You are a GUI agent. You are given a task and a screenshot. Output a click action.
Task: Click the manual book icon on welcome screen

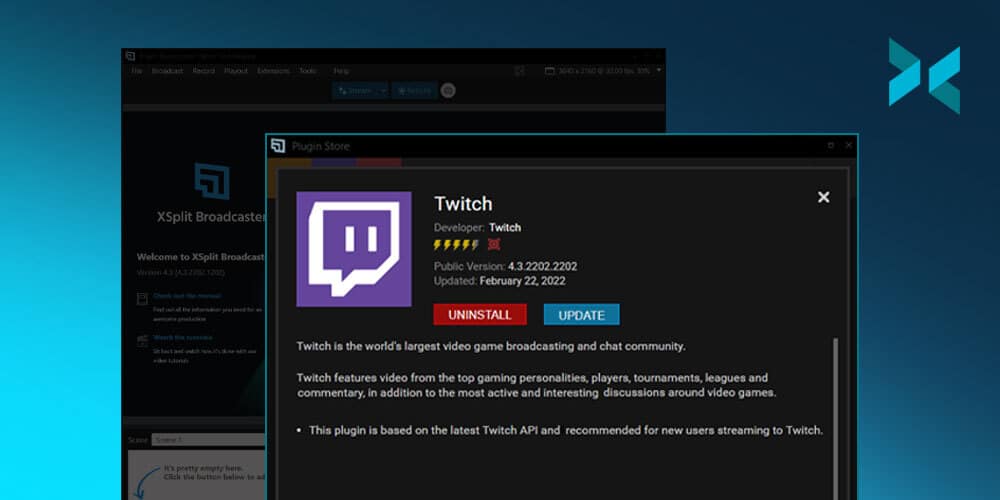(x=142, y=298)
